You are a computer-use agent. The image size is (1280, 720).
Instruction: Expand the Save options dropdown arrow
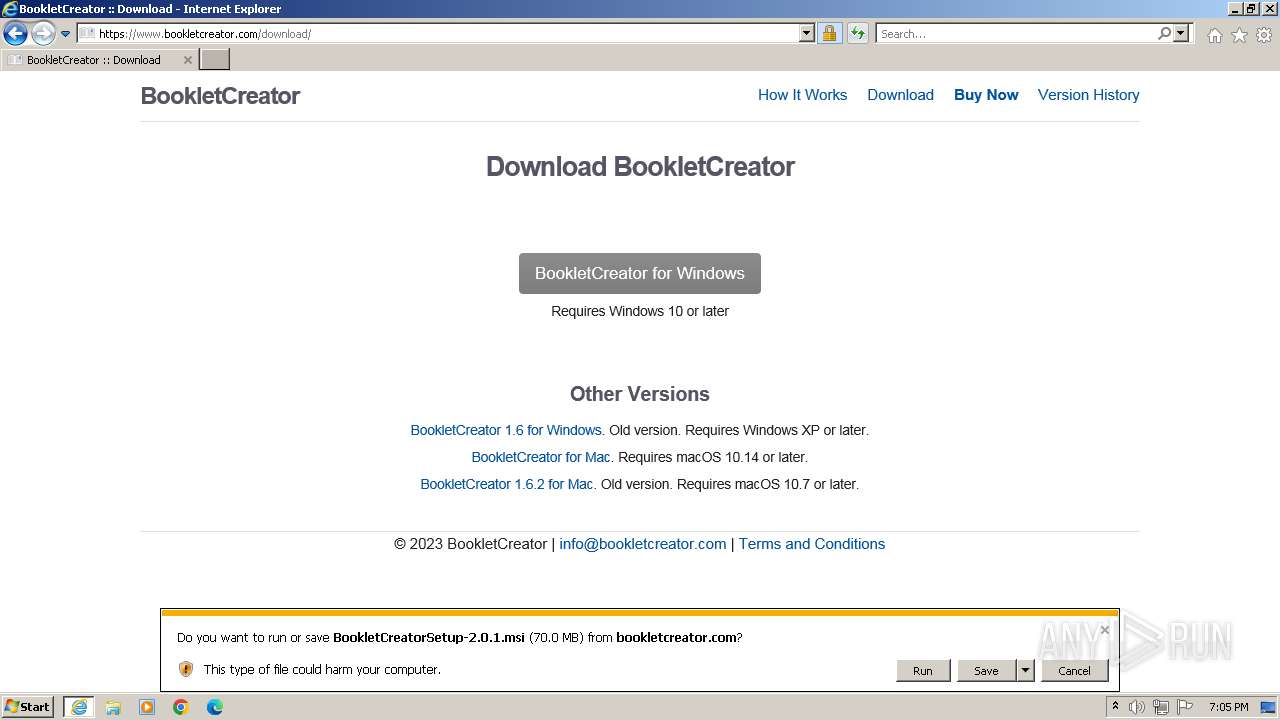click(1025, 671)
